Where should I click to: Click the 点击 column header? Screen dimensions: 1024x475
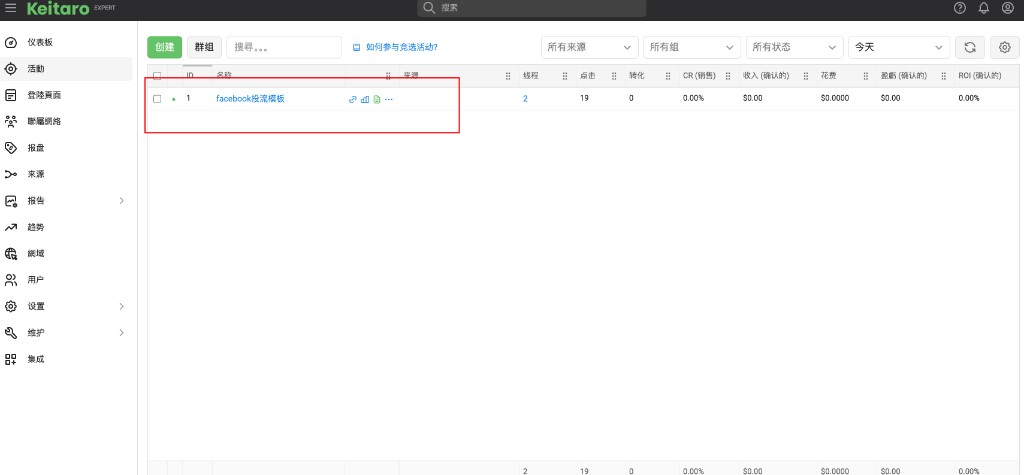pyautogui.click(x=587, y=76)
